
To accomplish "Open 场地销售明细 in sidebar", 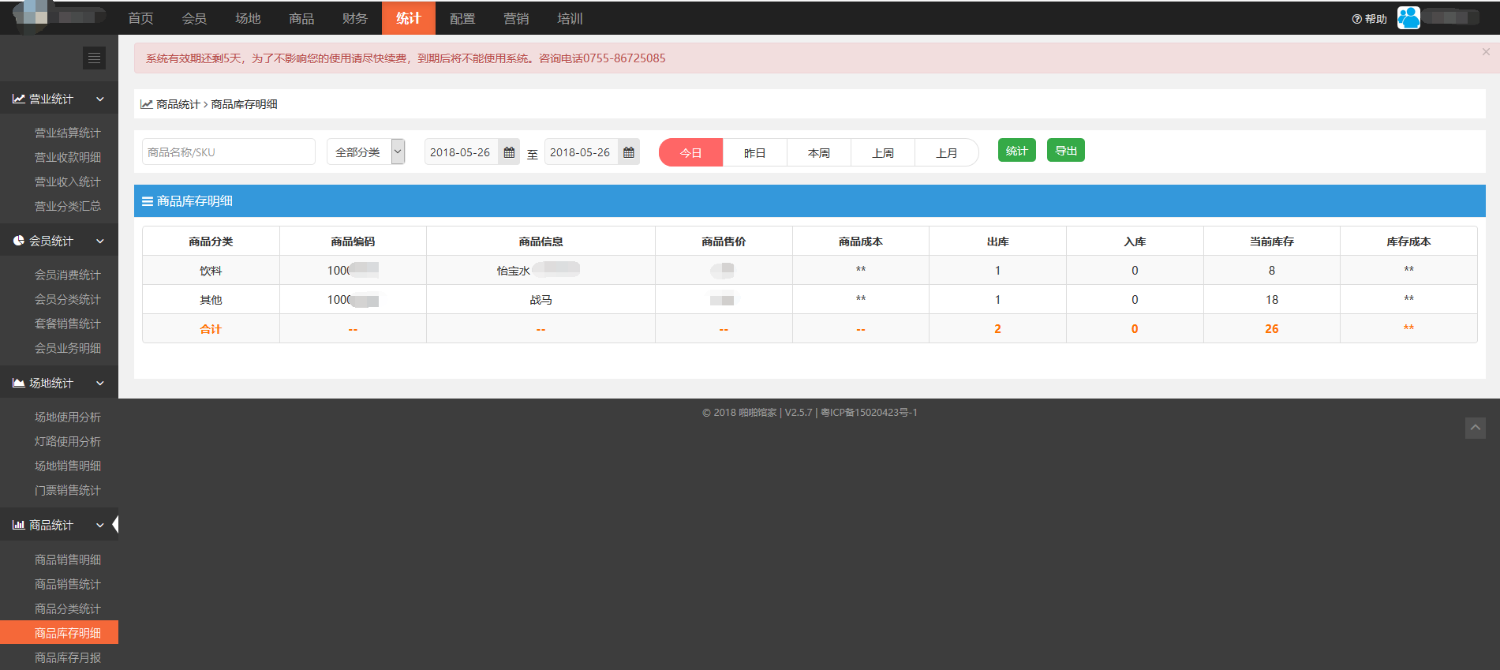I will 67,466.
